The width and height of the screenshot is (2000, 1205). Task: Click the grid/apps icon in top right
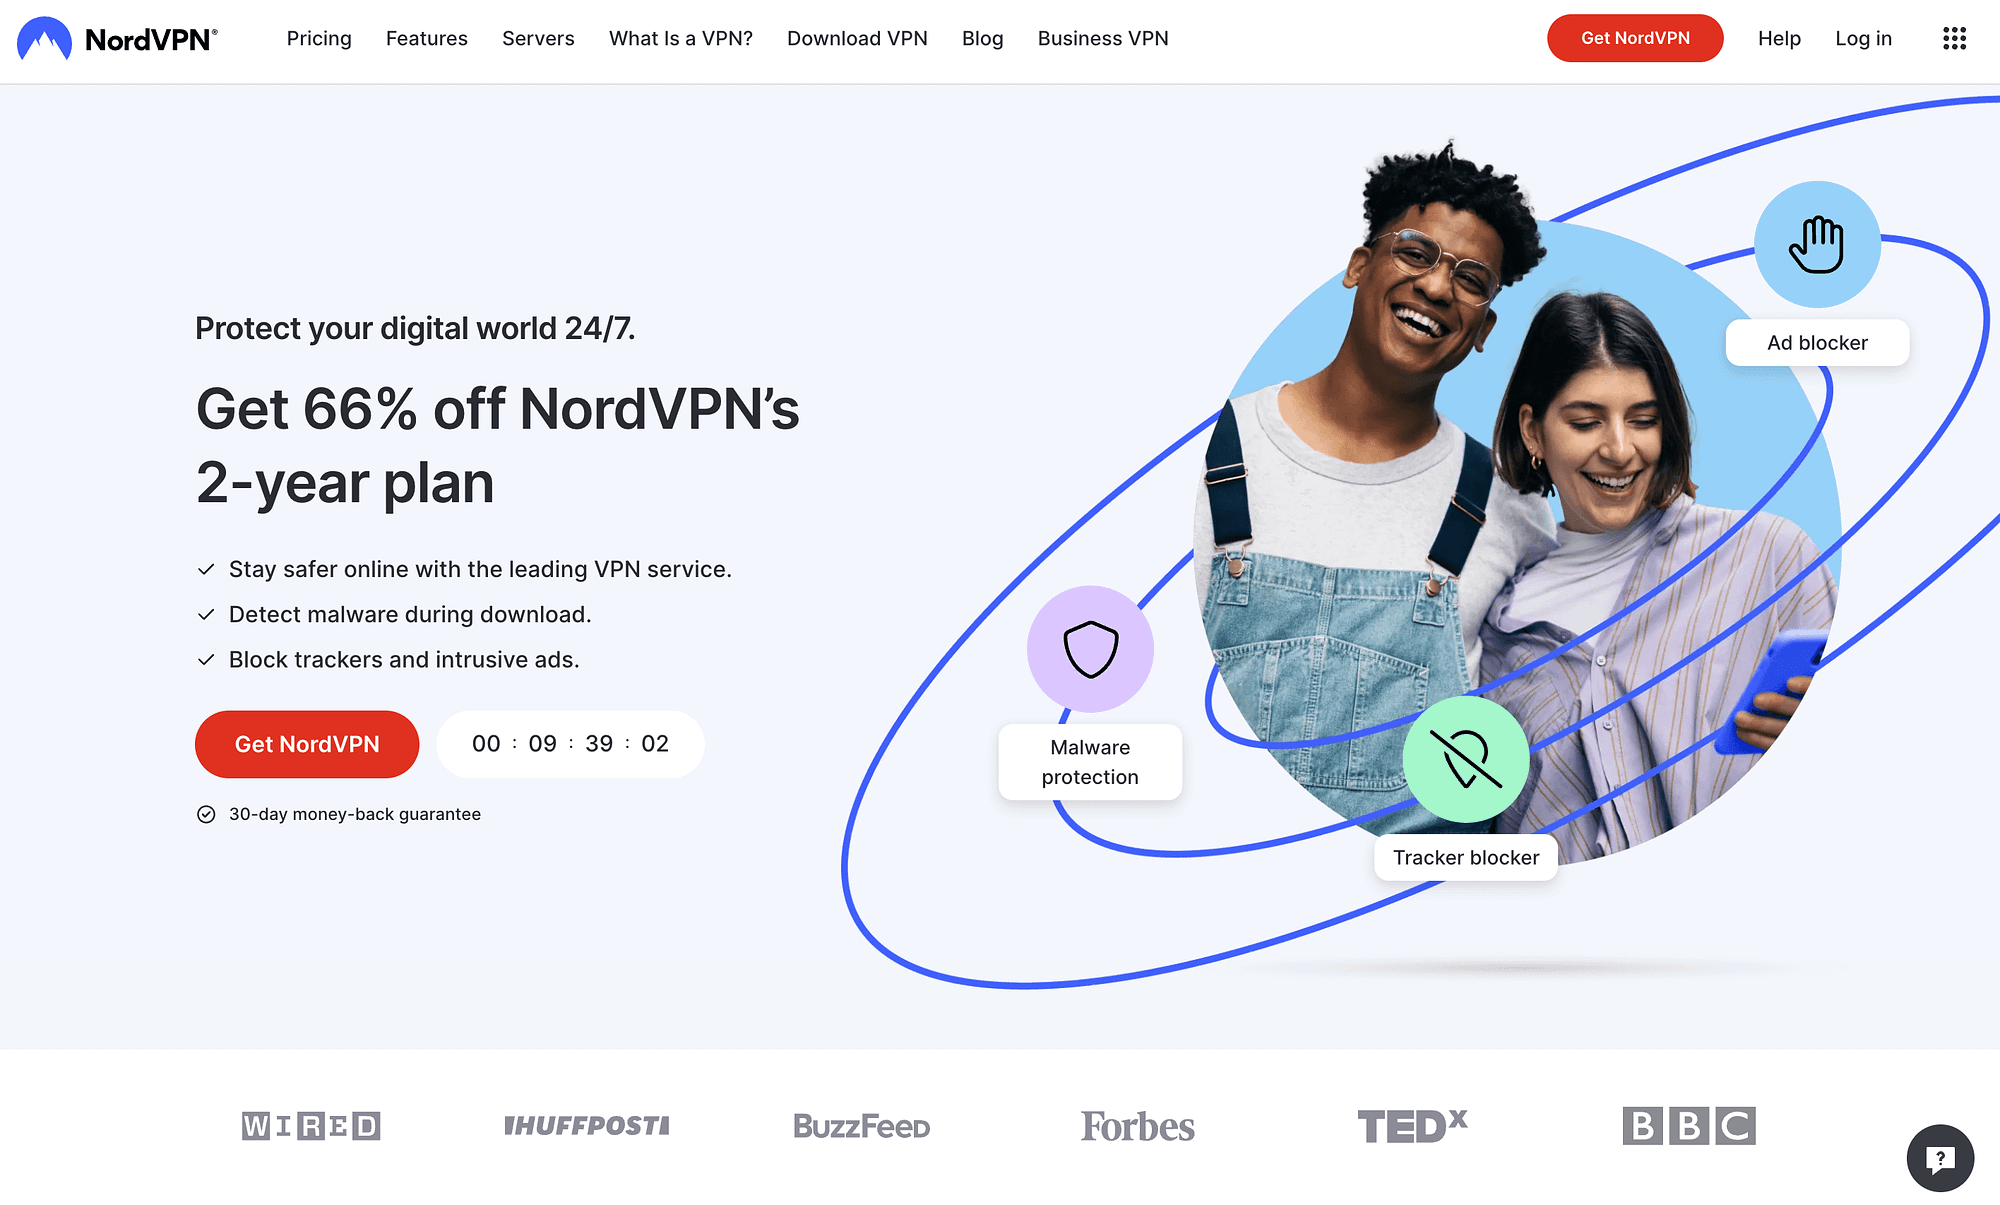coord(1954,39)
